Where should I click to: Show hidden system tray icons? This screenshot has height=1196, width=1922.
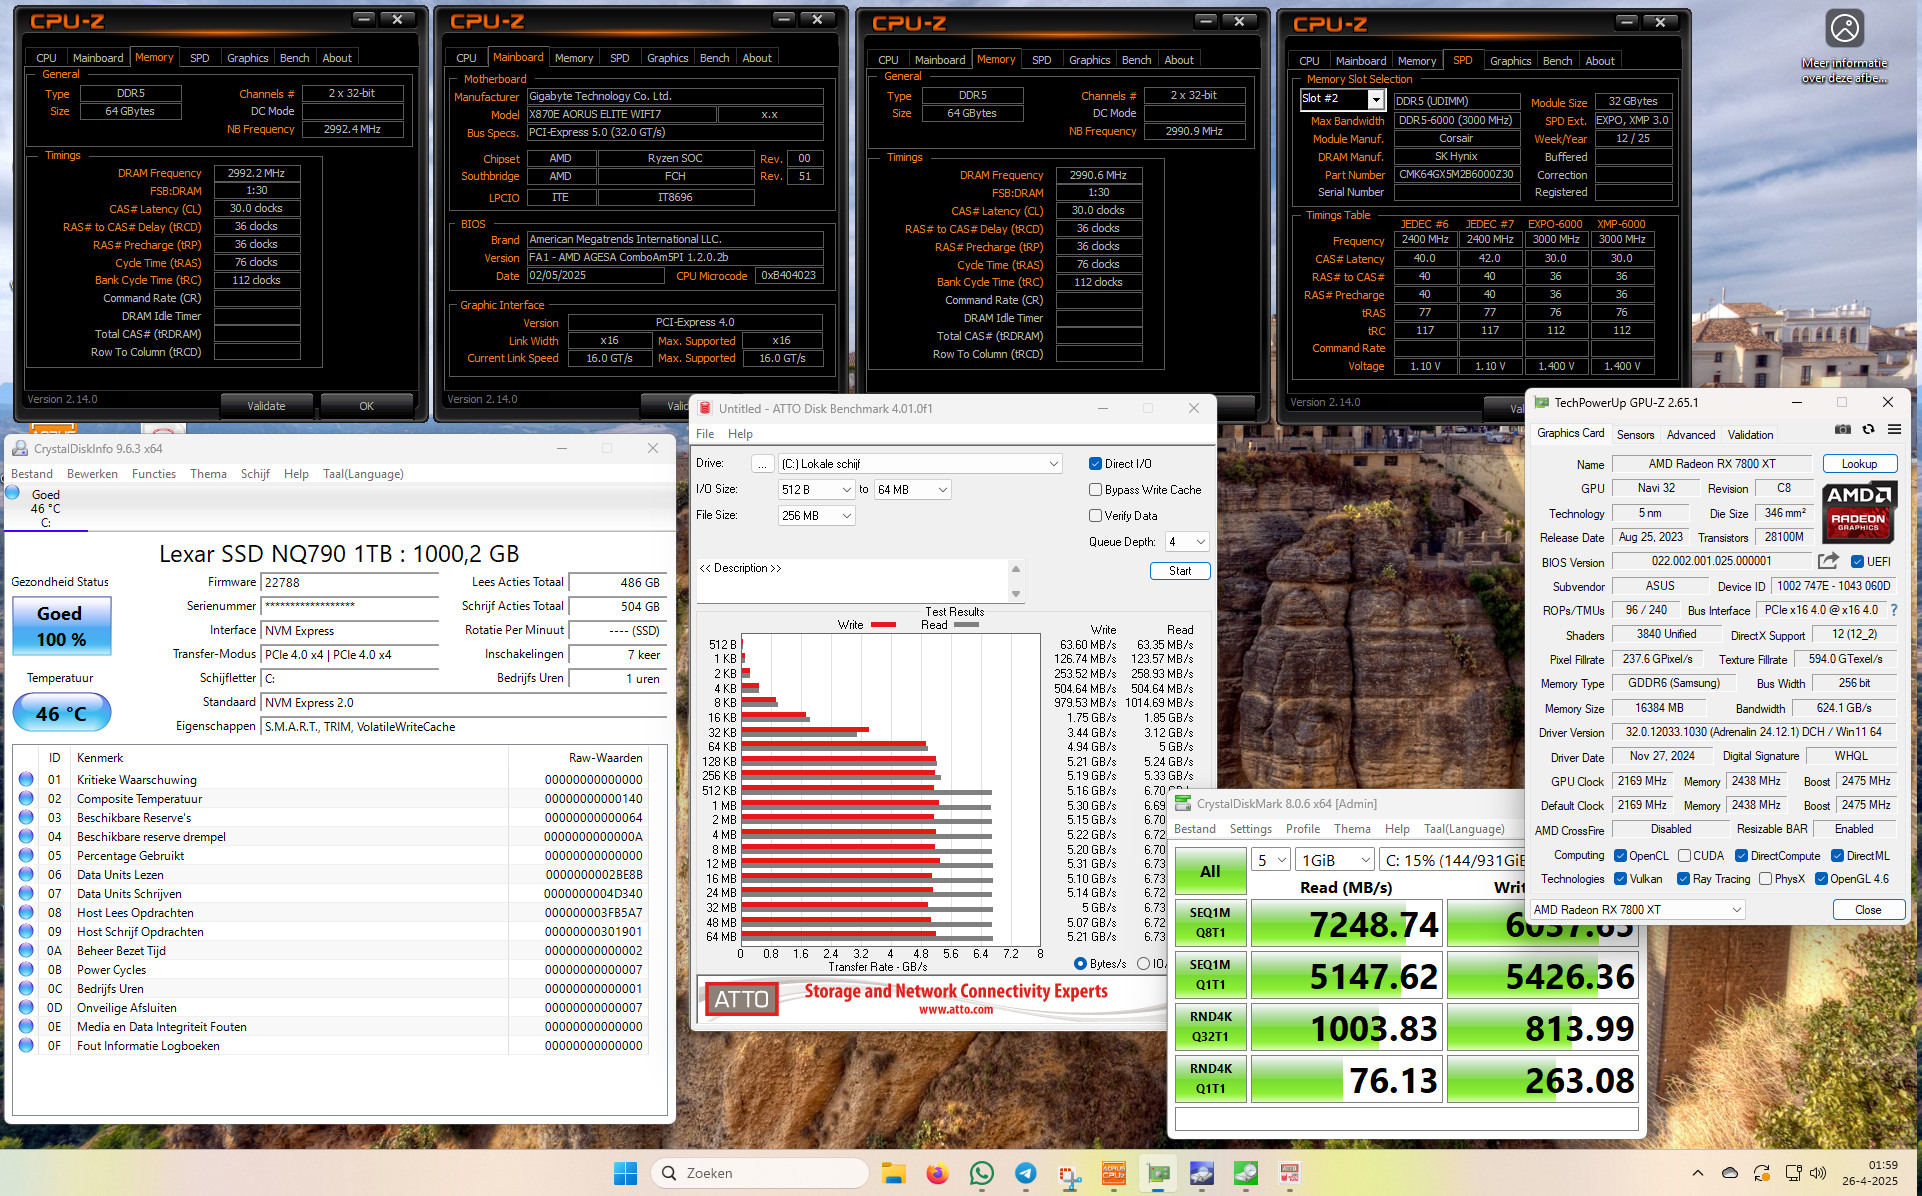(1698, 1173)
